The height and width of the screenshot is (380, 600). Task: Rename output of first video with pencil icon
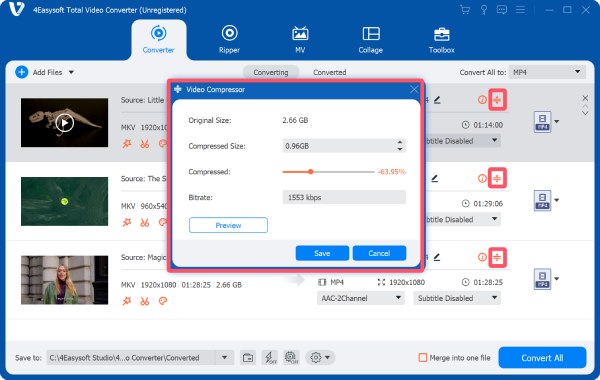437,100
